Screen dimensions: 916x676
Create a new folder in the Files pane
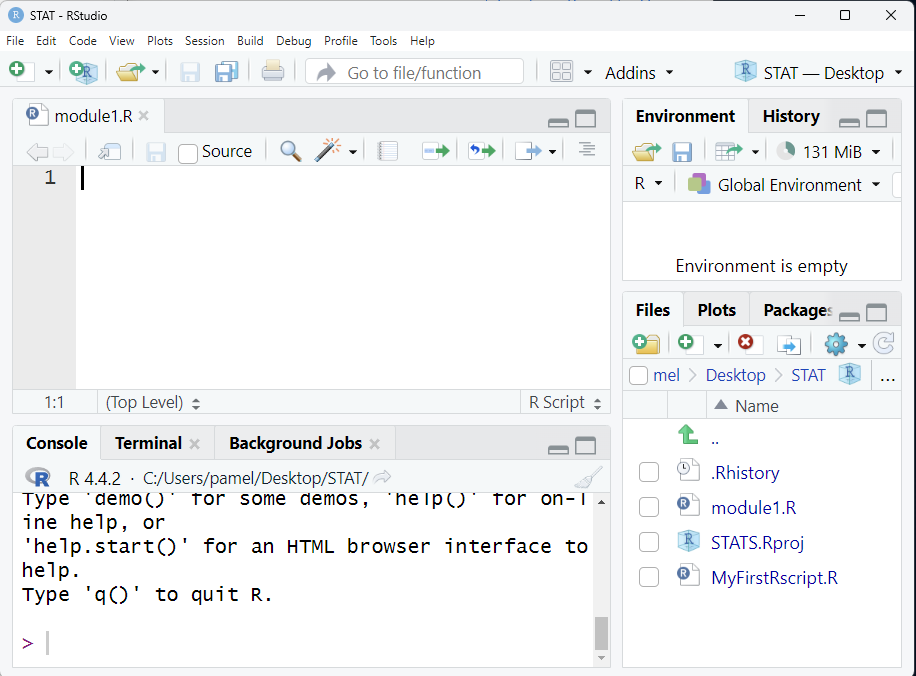646,343
